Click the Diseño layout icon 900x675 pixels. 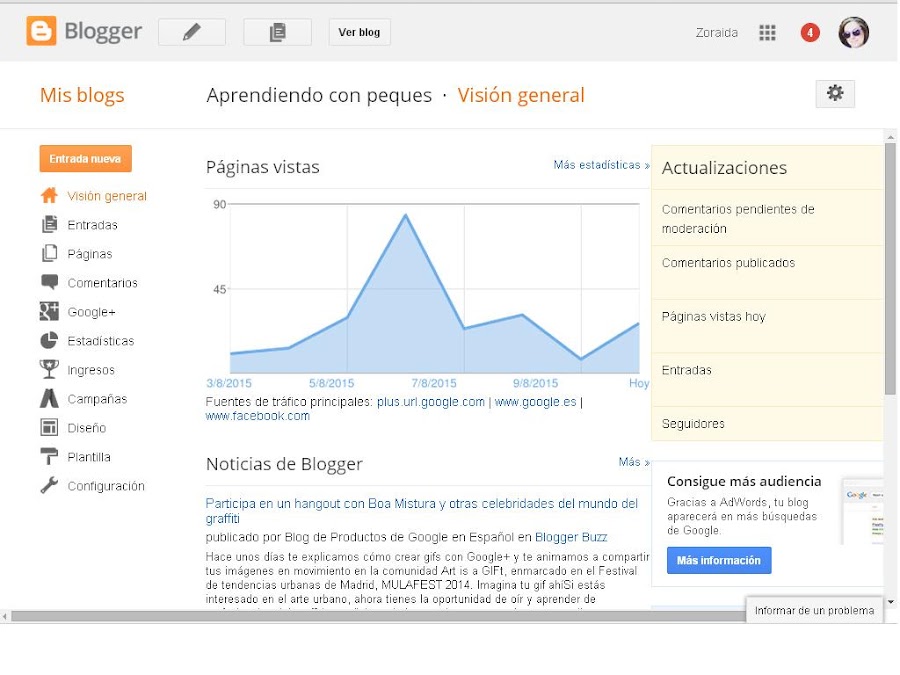click(x=49, y=428)
